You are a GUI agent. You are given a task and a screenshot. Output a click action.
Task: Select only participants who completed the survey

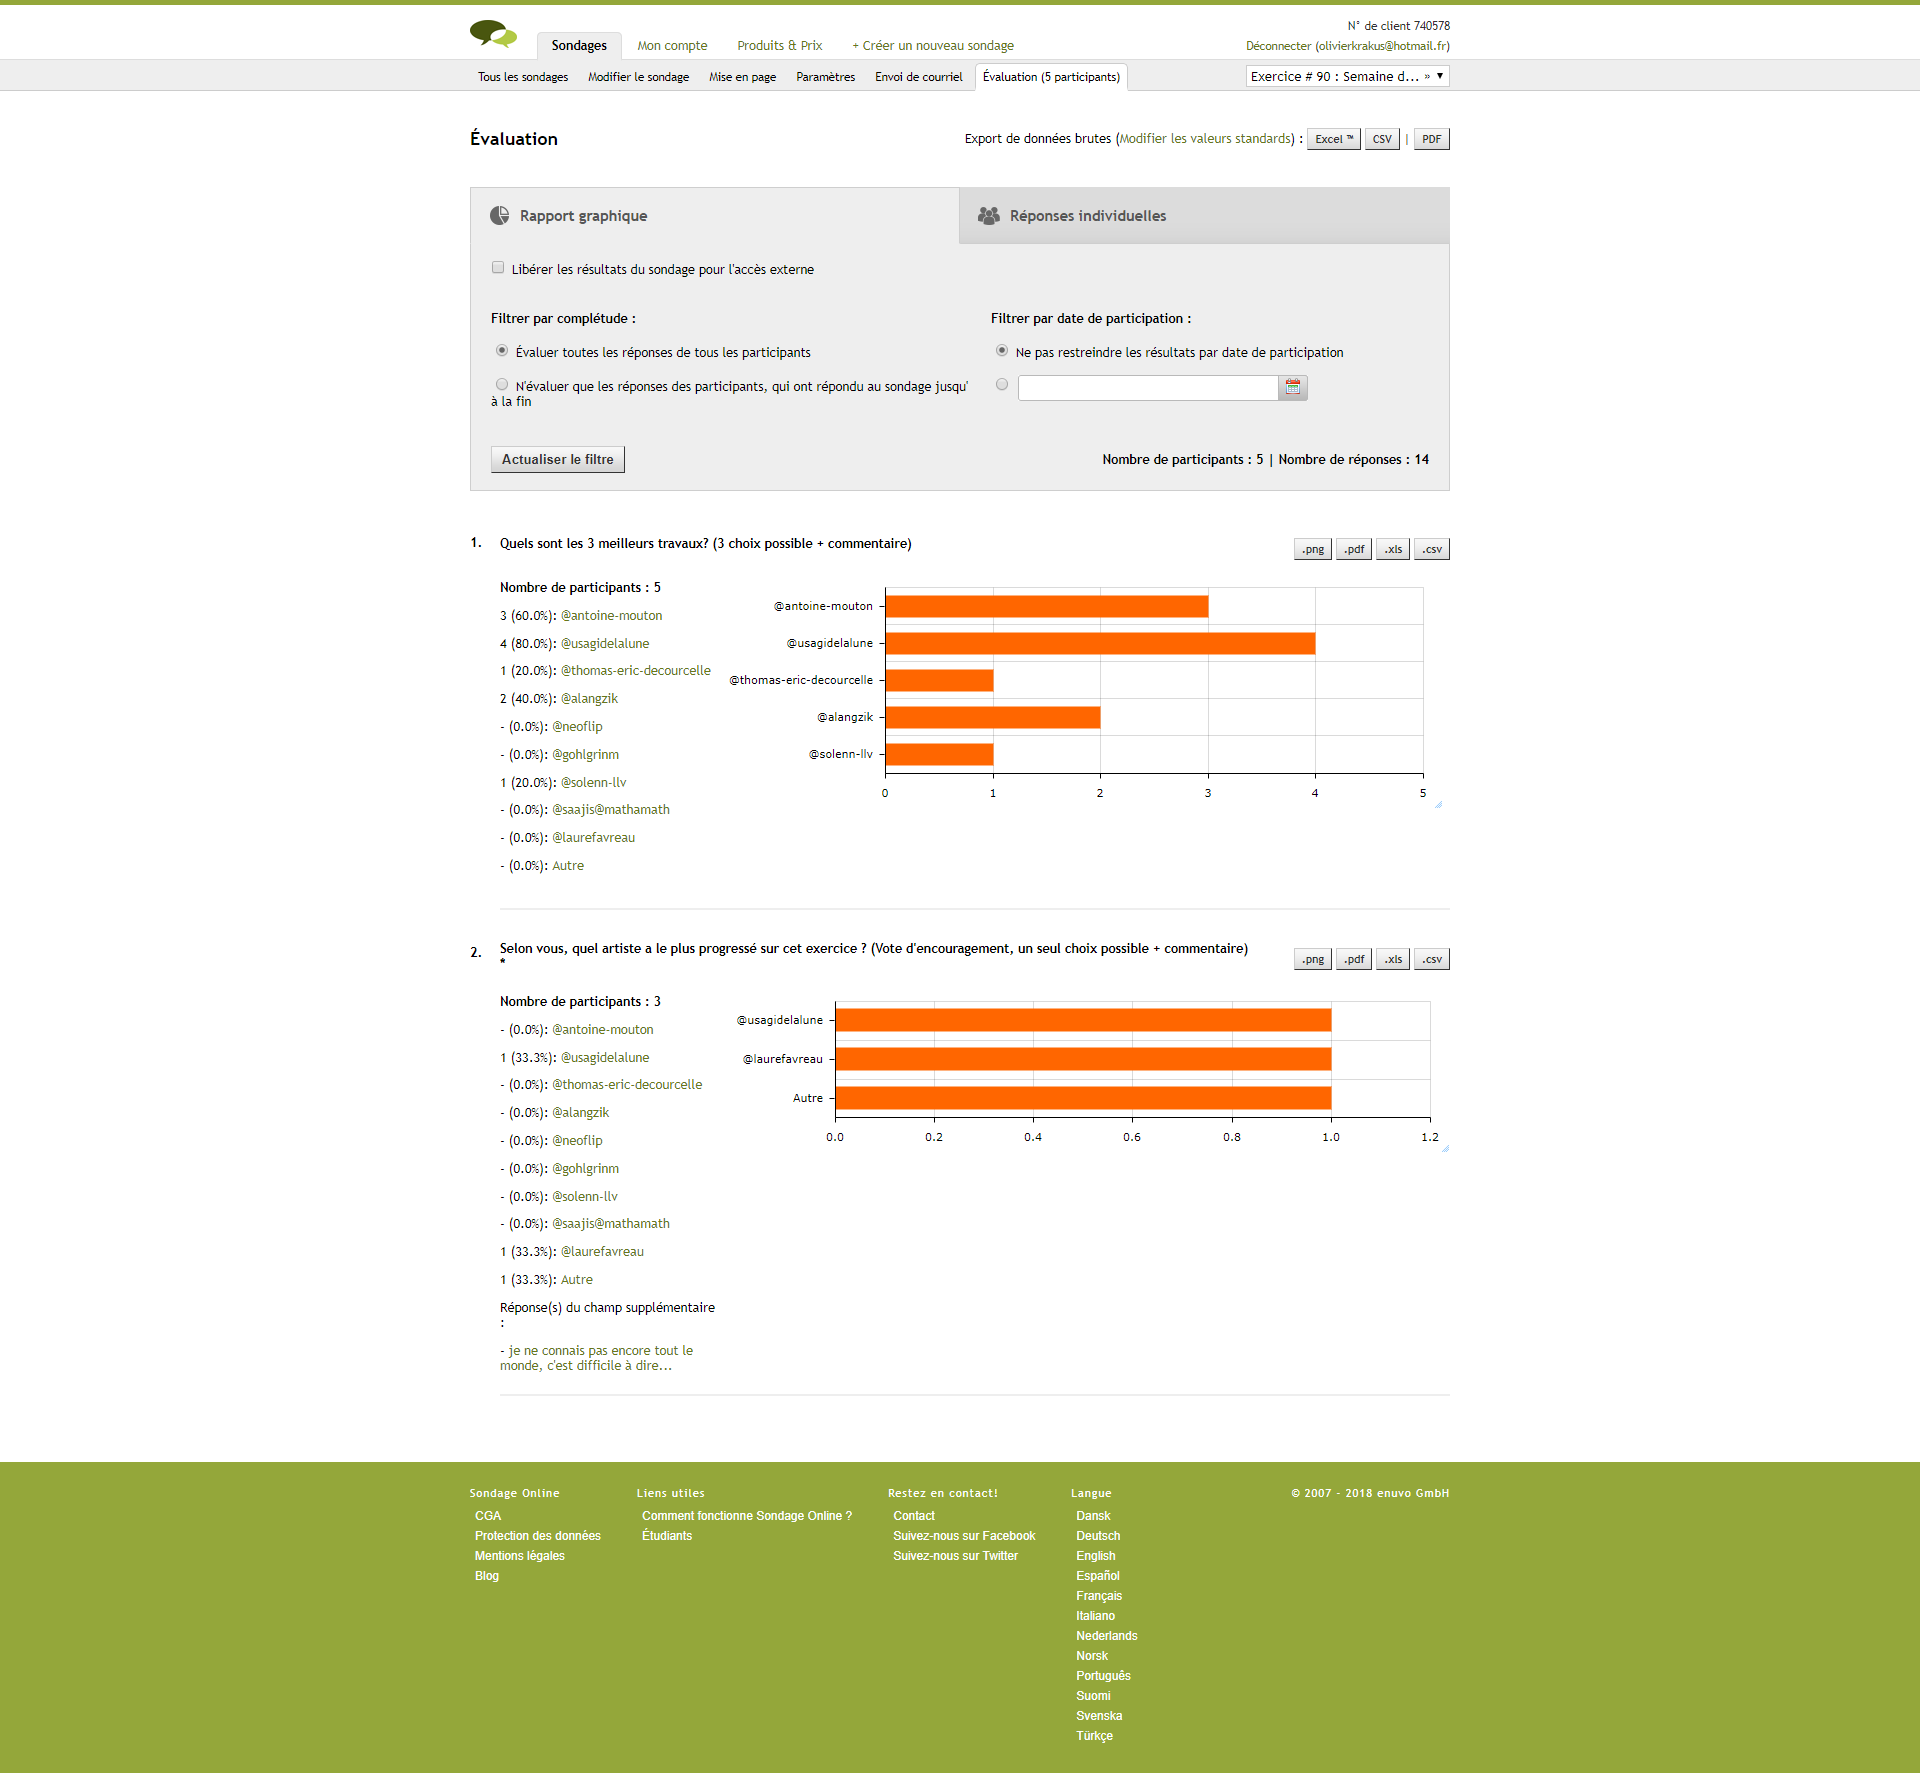point(502,385)
